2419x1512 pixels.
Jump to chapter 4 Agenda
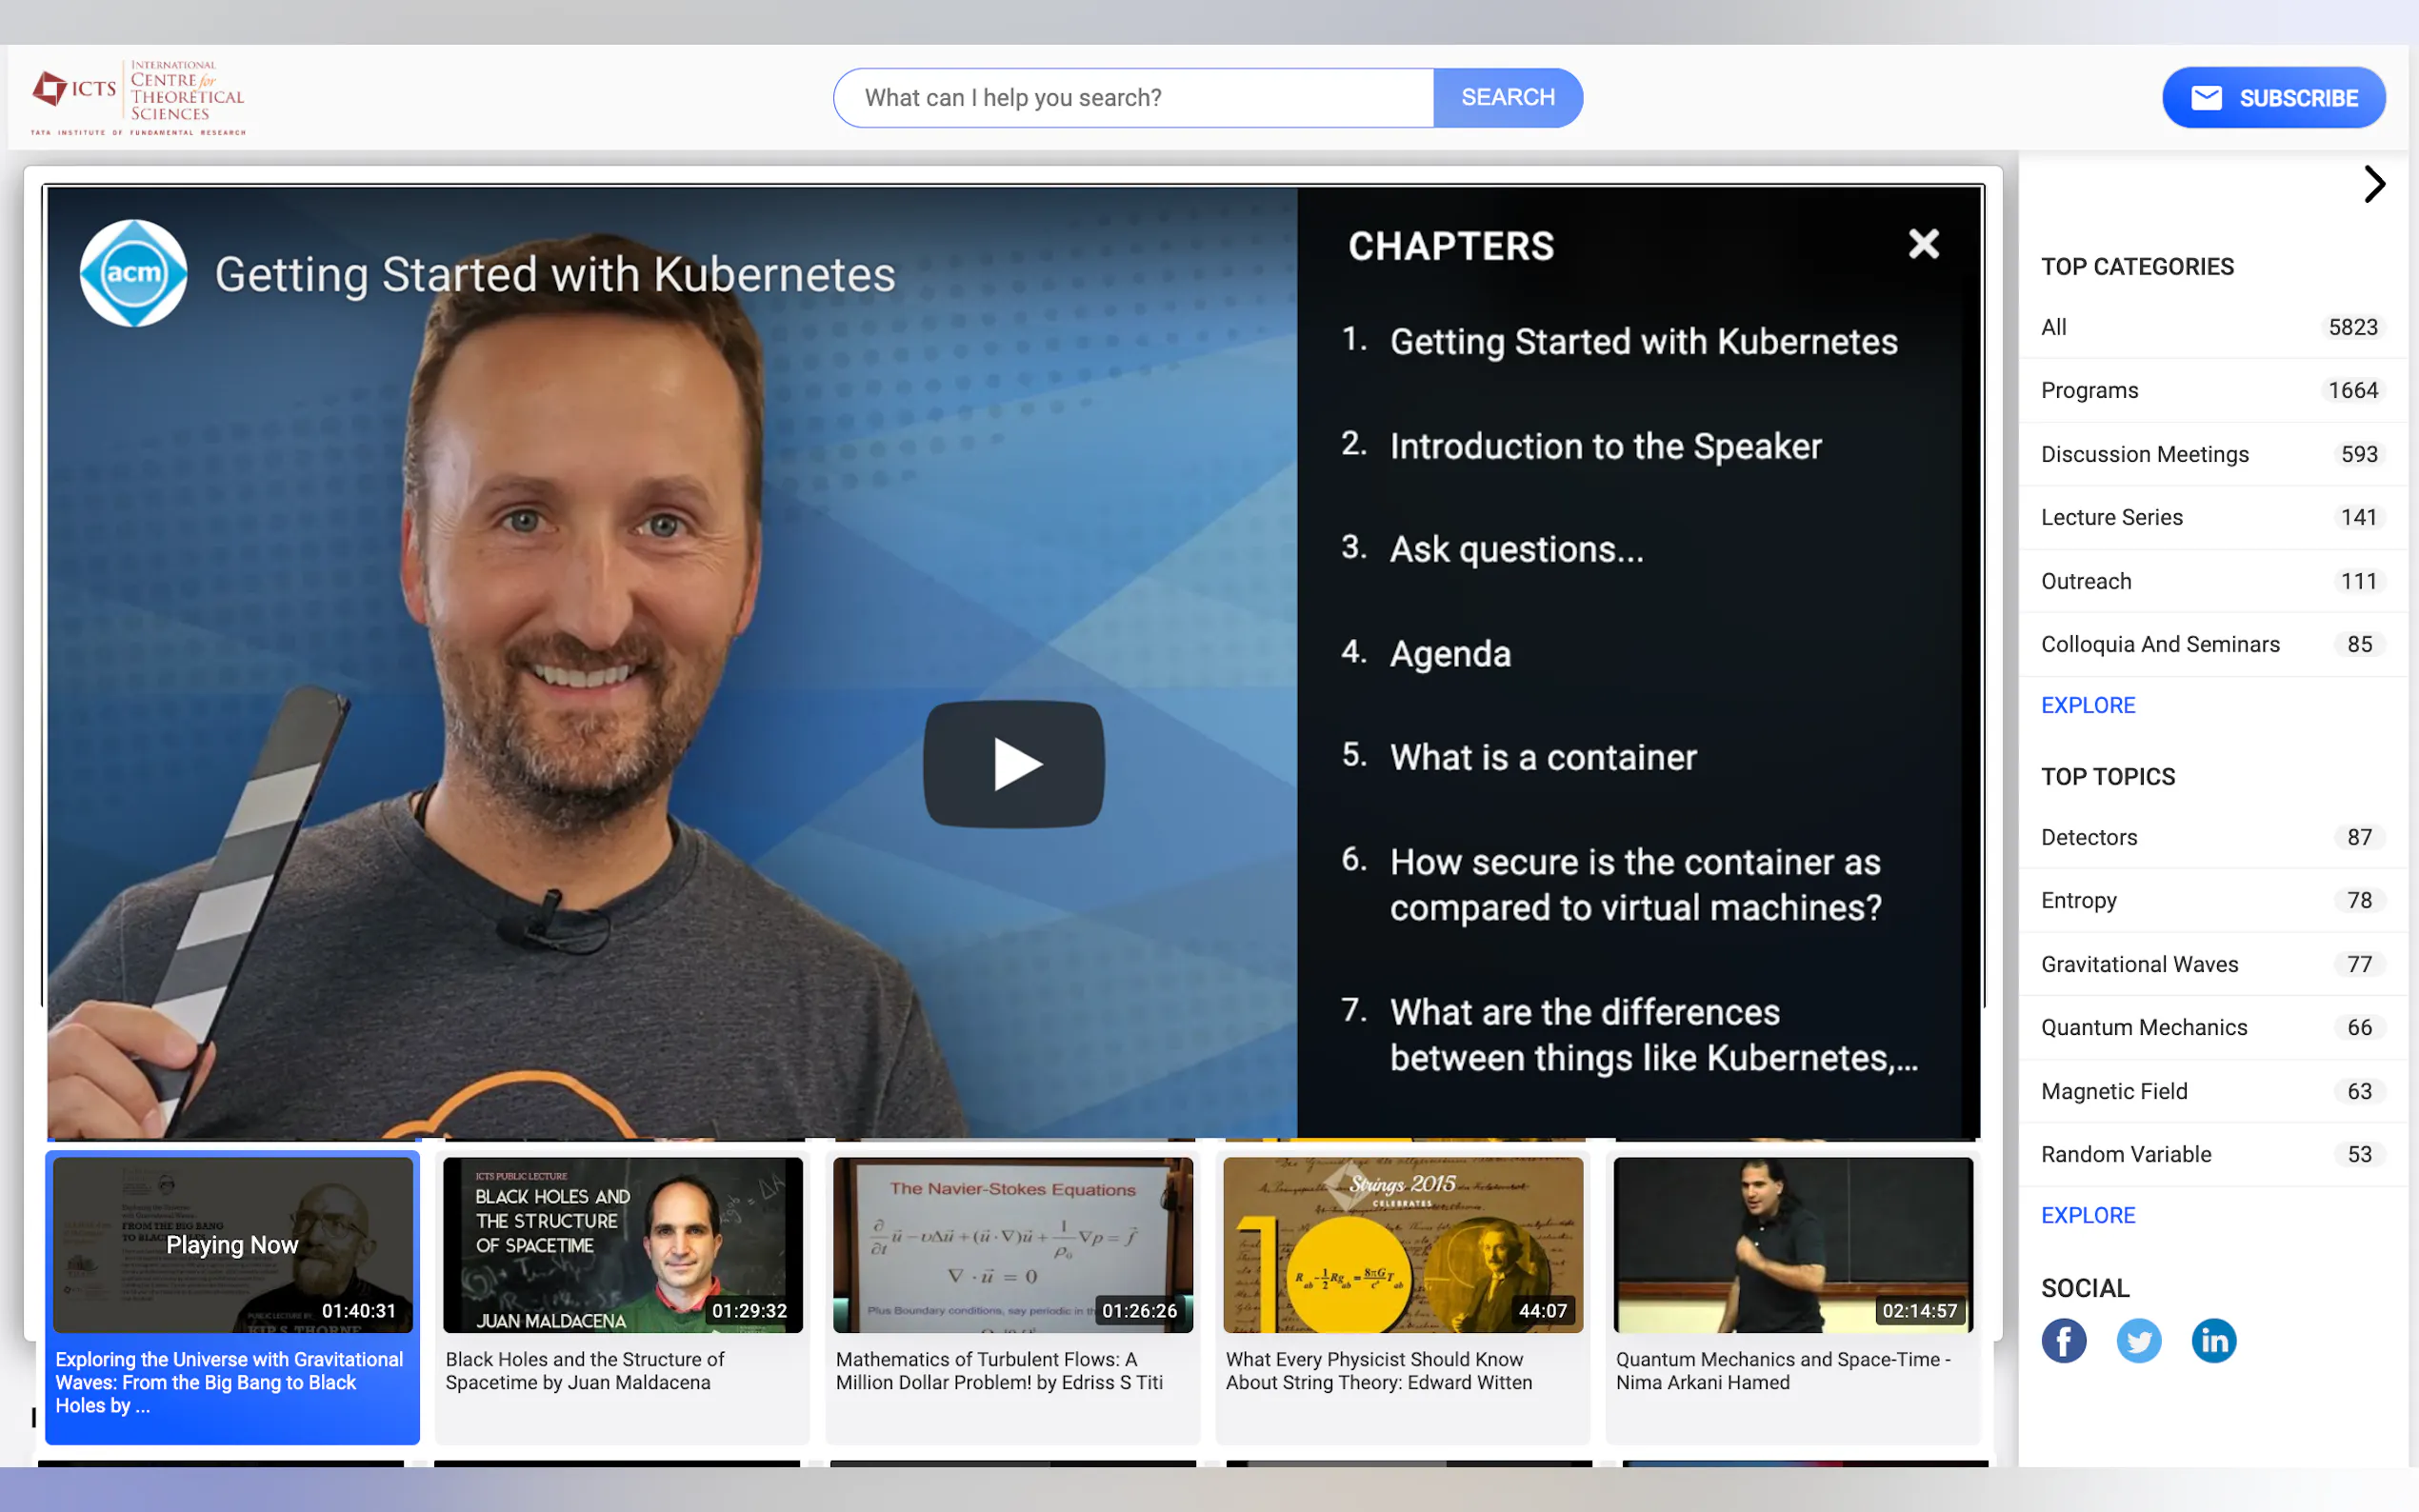pos(1449,654)
